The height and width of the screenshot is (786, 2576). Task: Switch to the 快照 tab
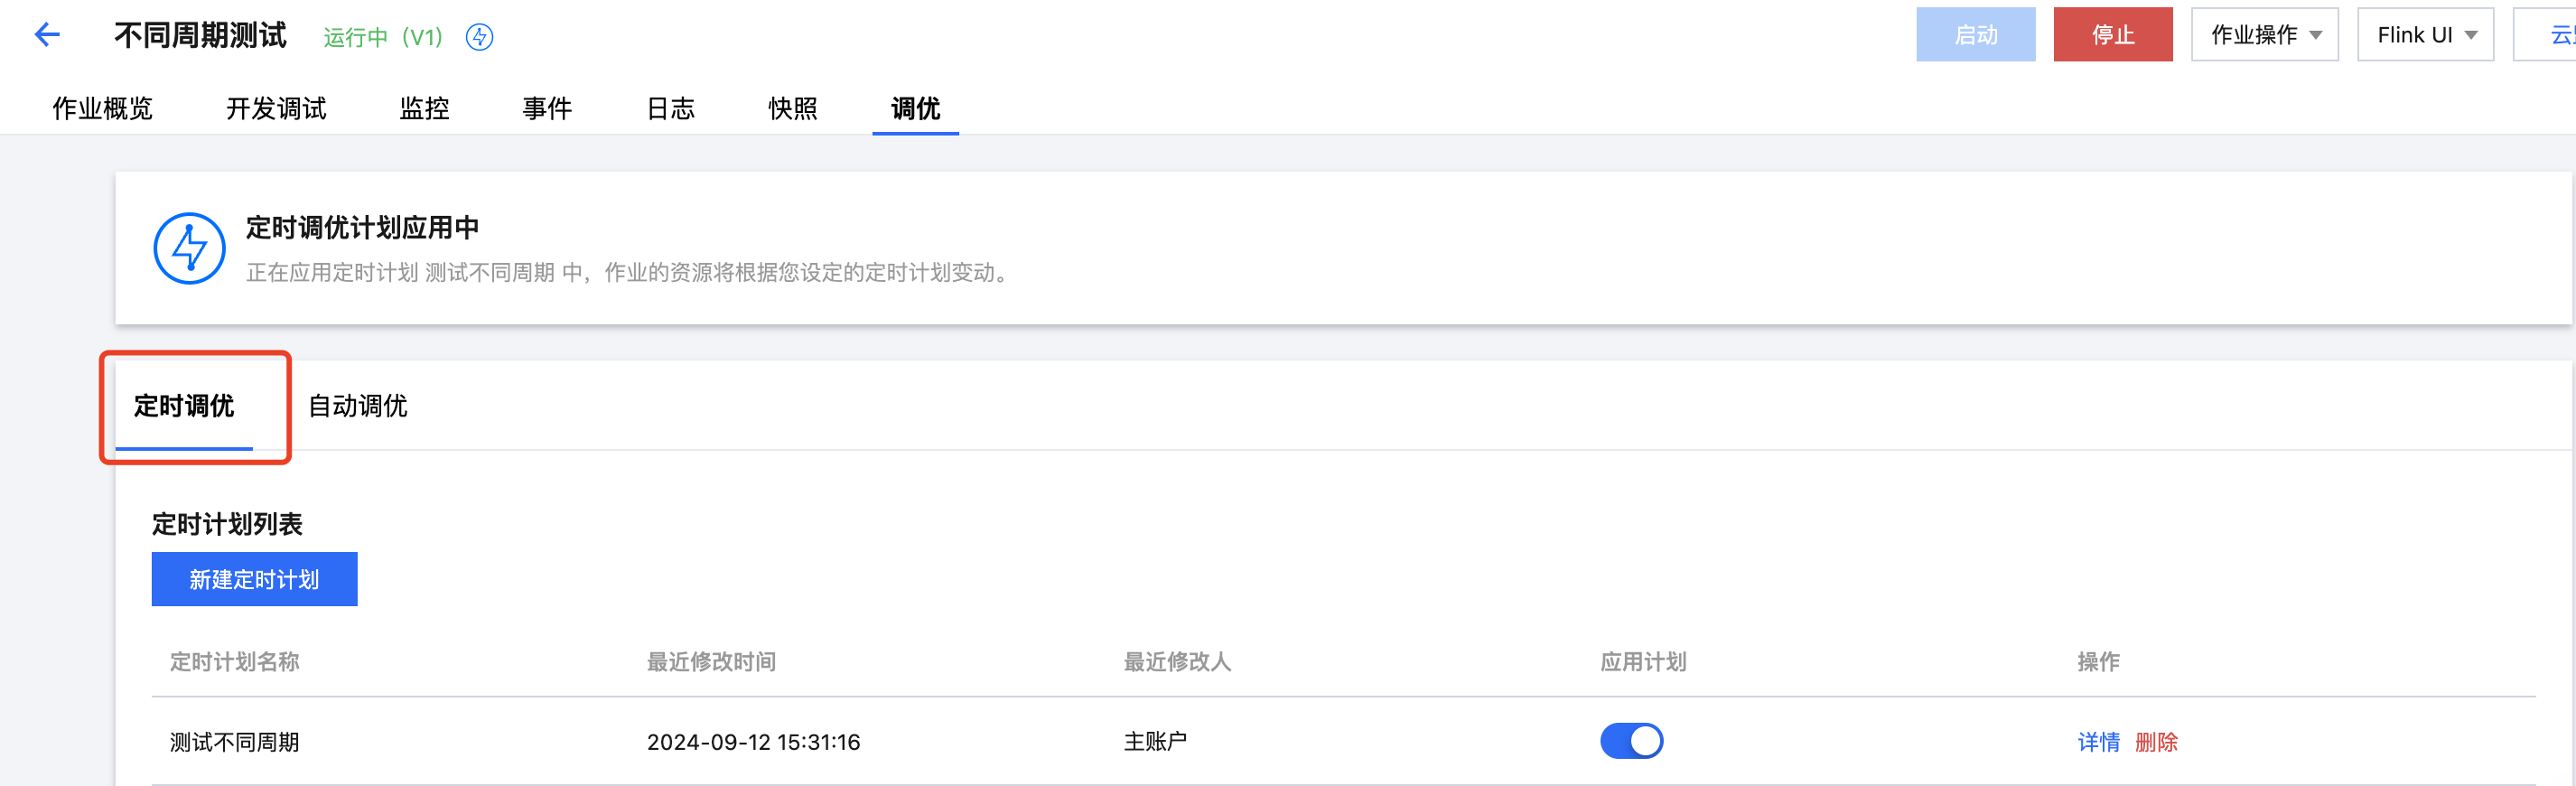(x=793, y=108)
